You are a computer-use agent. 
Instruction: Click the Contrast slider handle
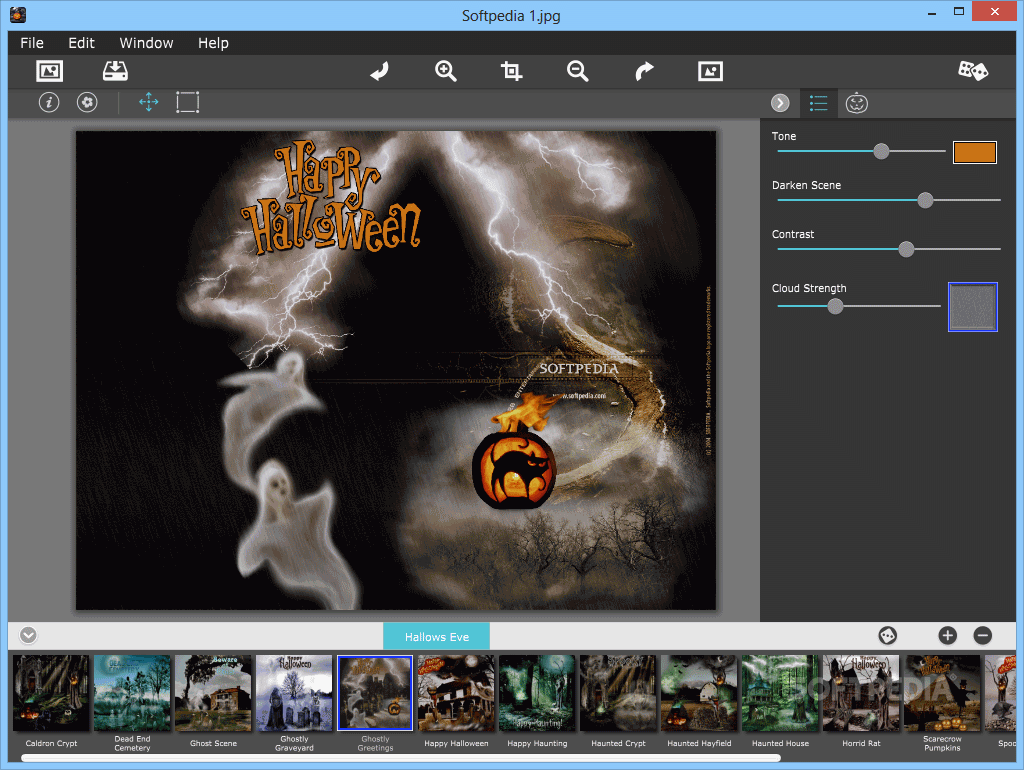(x=906, y=249)
